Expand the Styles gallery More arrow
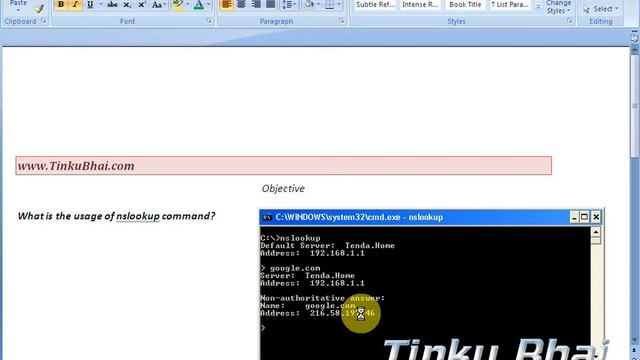The image size is (640, 360). point(538,7)
